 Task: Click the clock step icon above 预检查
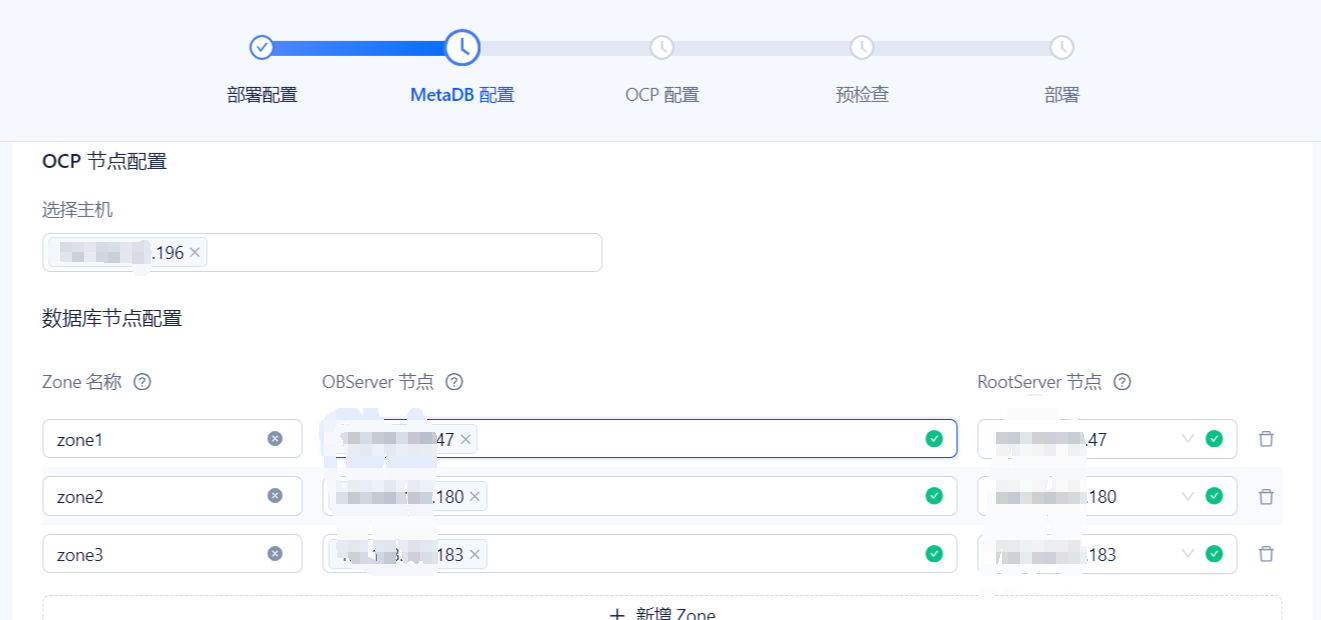pos(862,47)
